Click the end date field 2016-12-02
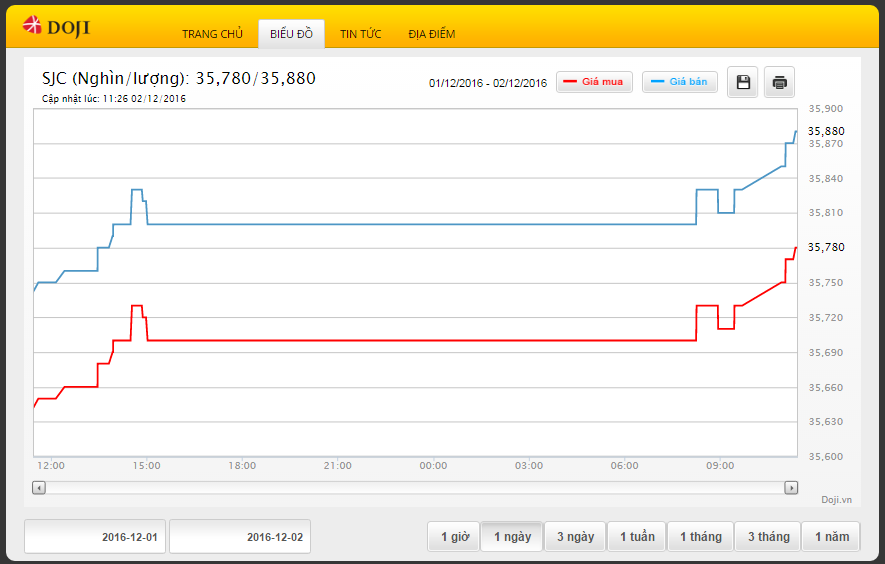Image resolution: width=885 pixels, height=564 pixels. pyautogui.click(x=240, y=536)
